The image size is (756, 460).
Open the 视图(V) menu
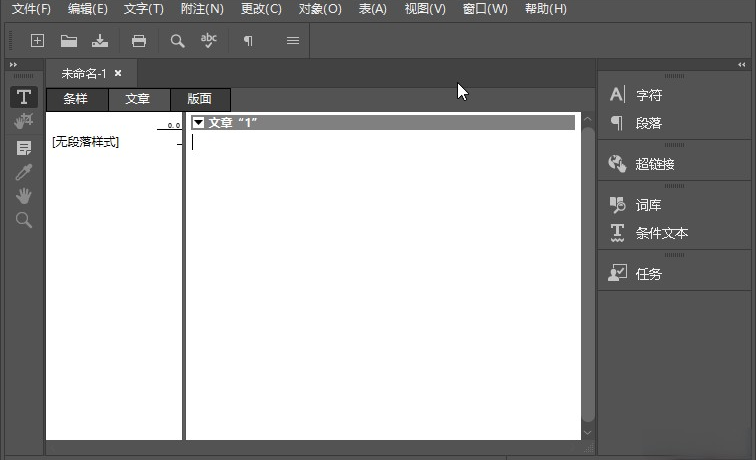pyautogui.click(x=425, y=9)
